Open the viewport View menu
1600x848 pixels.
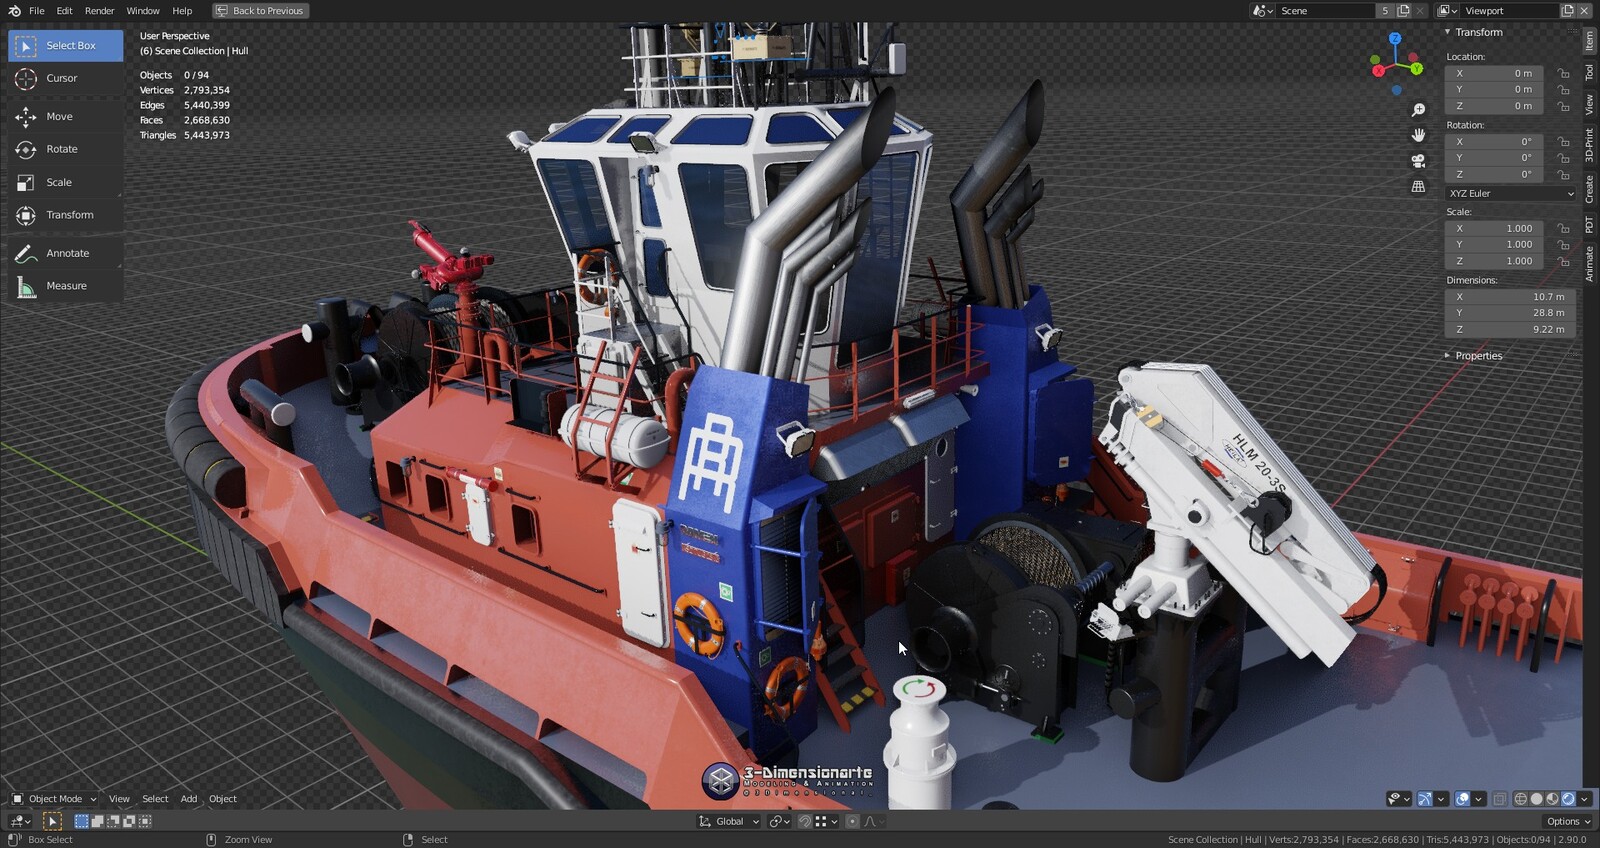(119, 799)
